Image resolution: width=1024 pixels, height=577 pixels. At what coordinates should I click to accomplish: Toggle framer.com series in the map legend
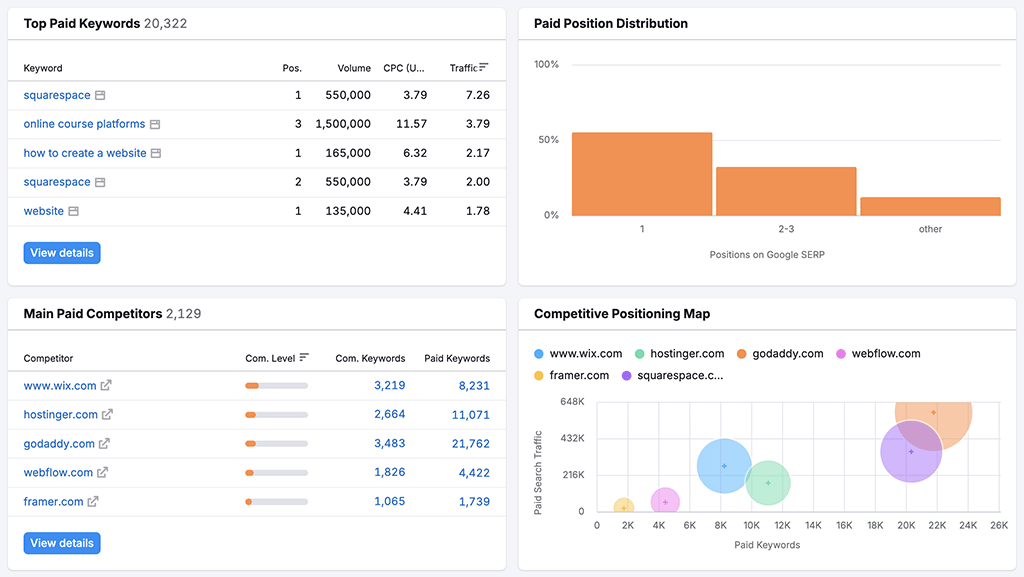point(573,376)
